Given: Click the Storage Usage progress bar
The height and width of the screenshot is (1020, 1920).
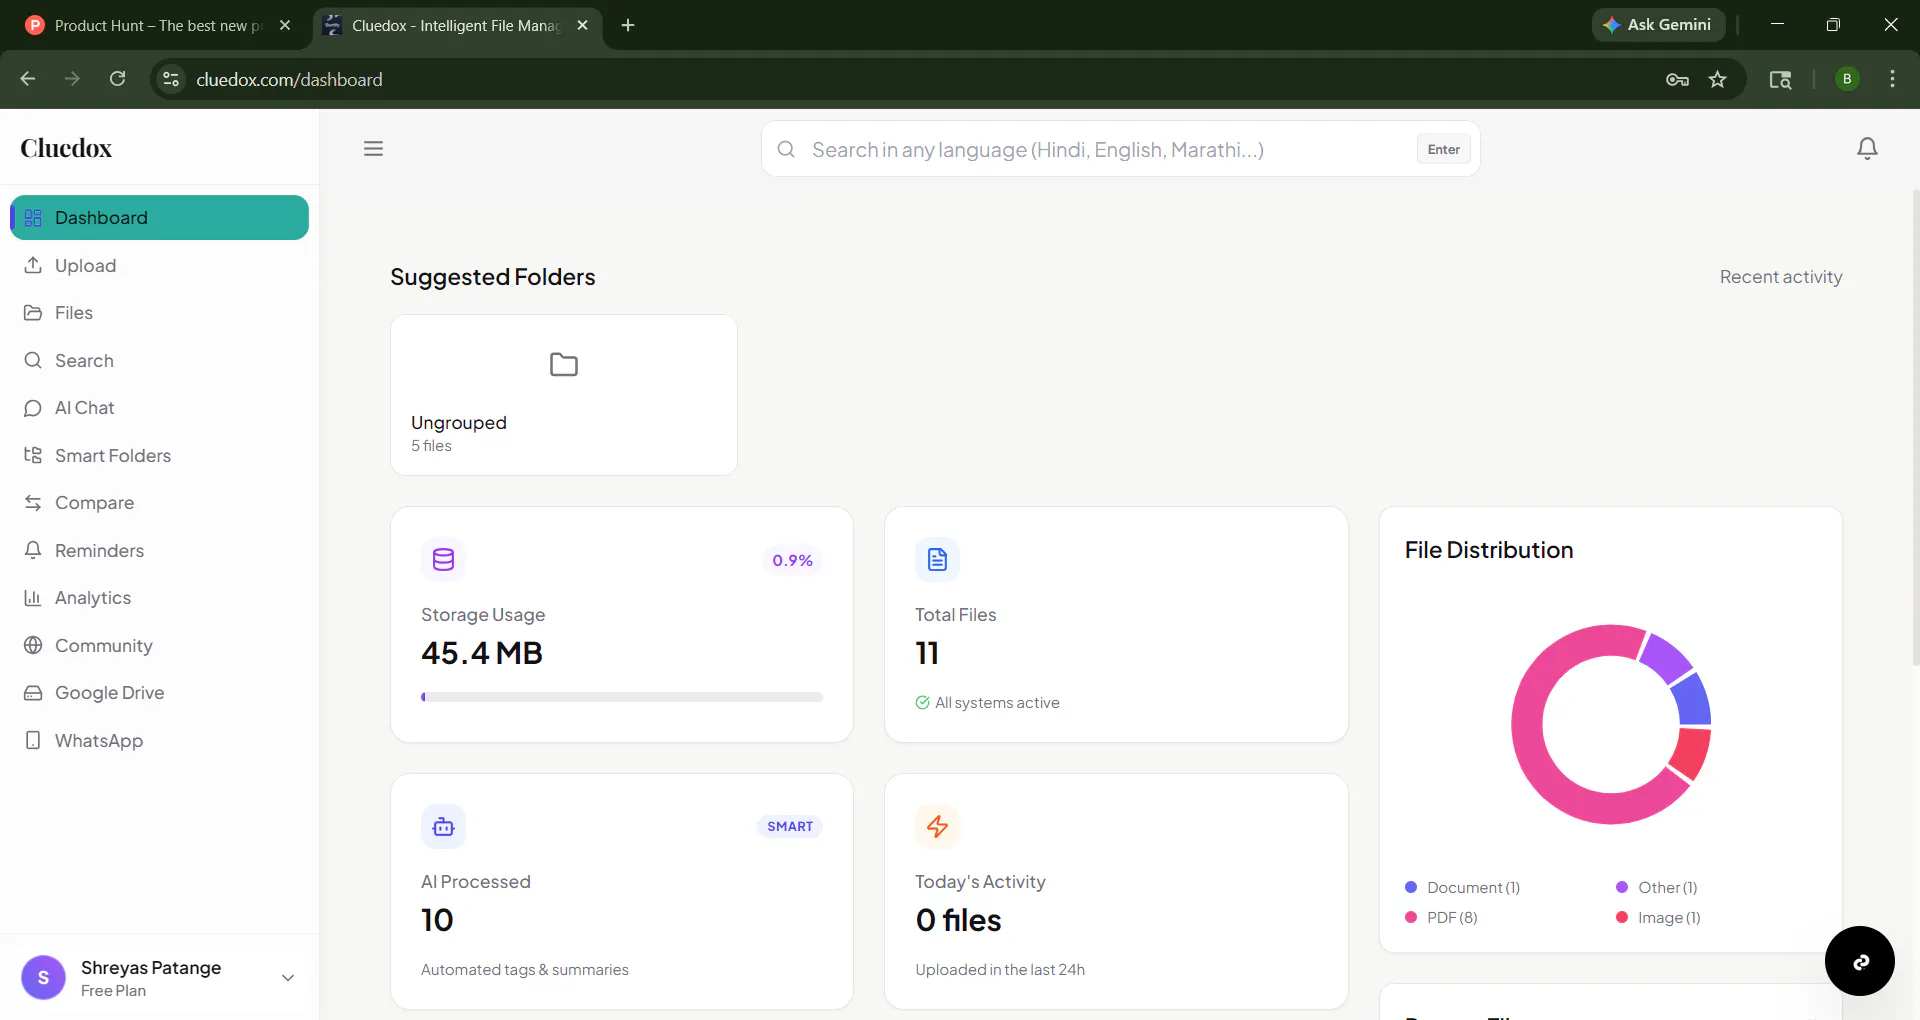Looking at the screenshot, I should point(622,697).
